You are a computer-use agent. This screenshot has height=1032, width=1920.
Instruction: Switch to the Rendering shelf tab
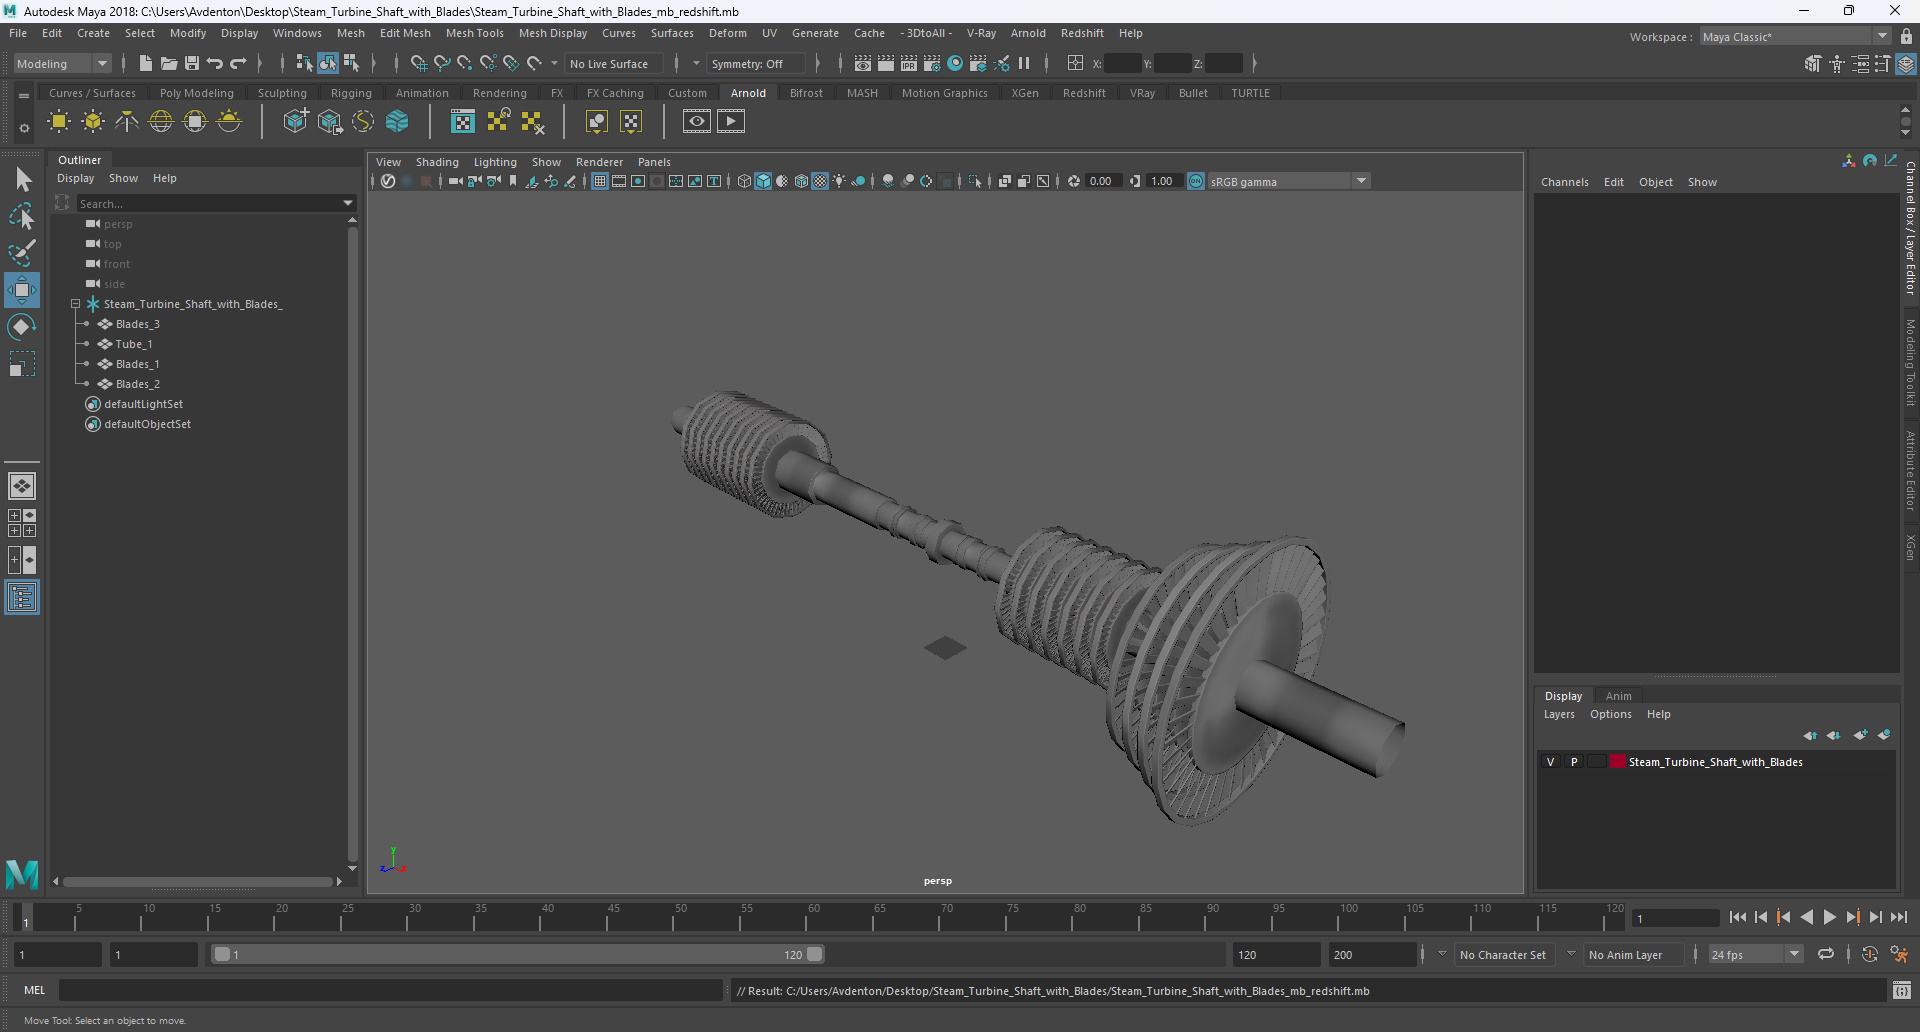500,93
